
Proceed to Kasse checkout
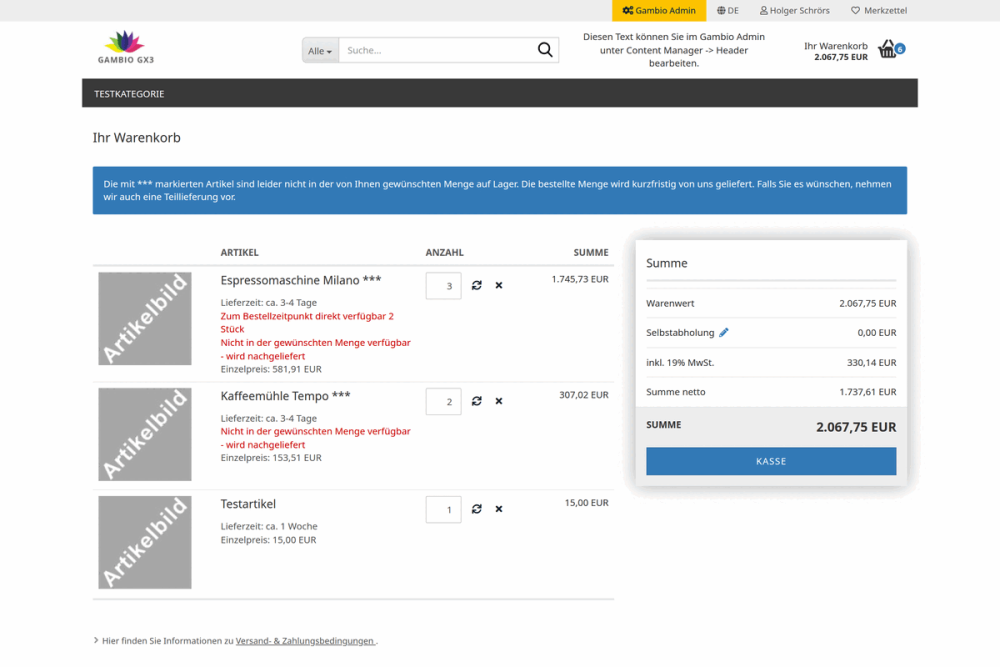coord(771,461)
